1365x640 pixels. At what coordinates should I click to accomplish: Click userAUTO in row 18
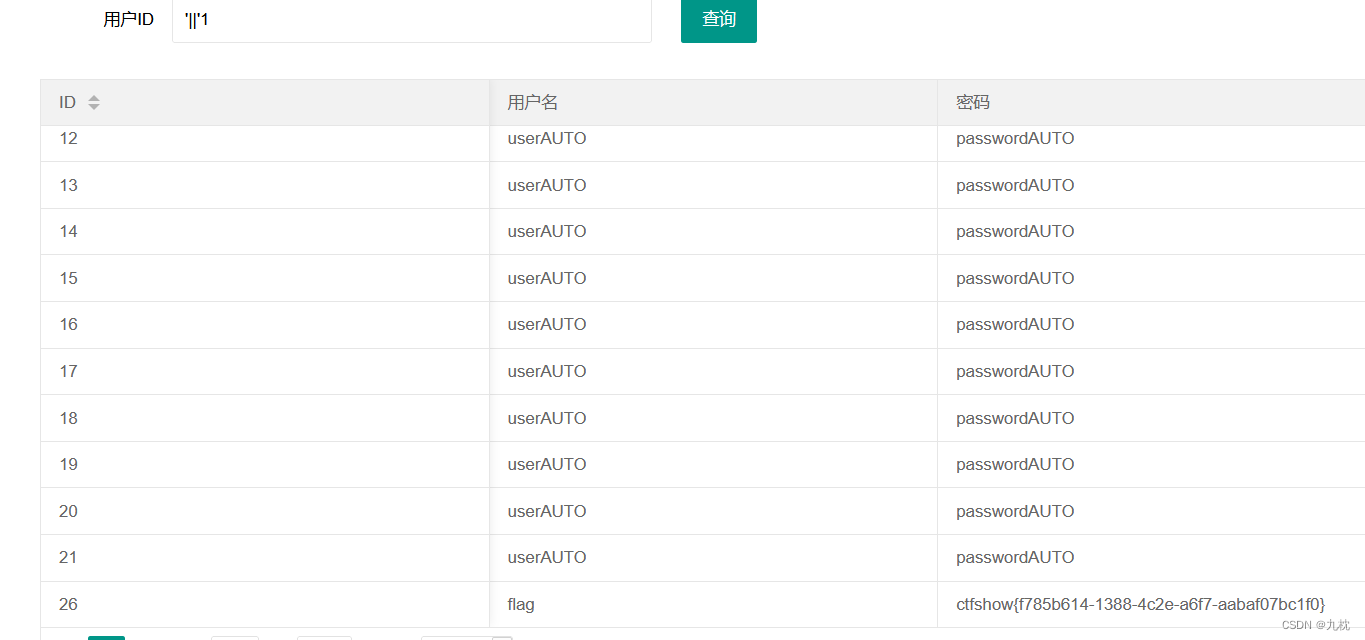(x=547, y=418)
